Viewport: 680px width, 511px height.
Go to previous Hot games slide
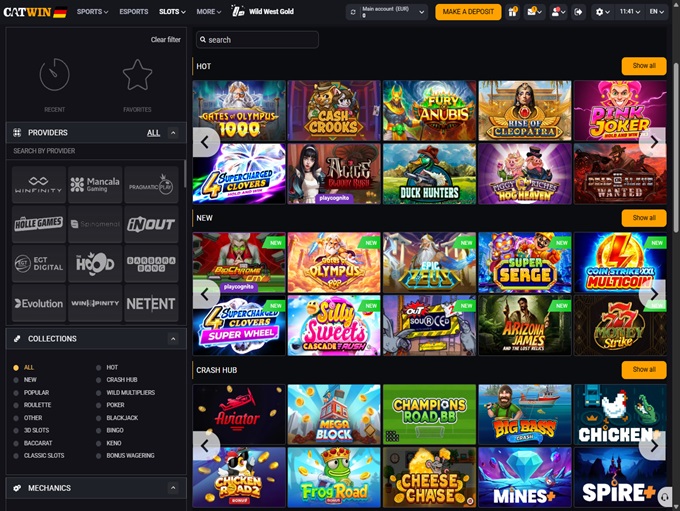pos(205,142)
